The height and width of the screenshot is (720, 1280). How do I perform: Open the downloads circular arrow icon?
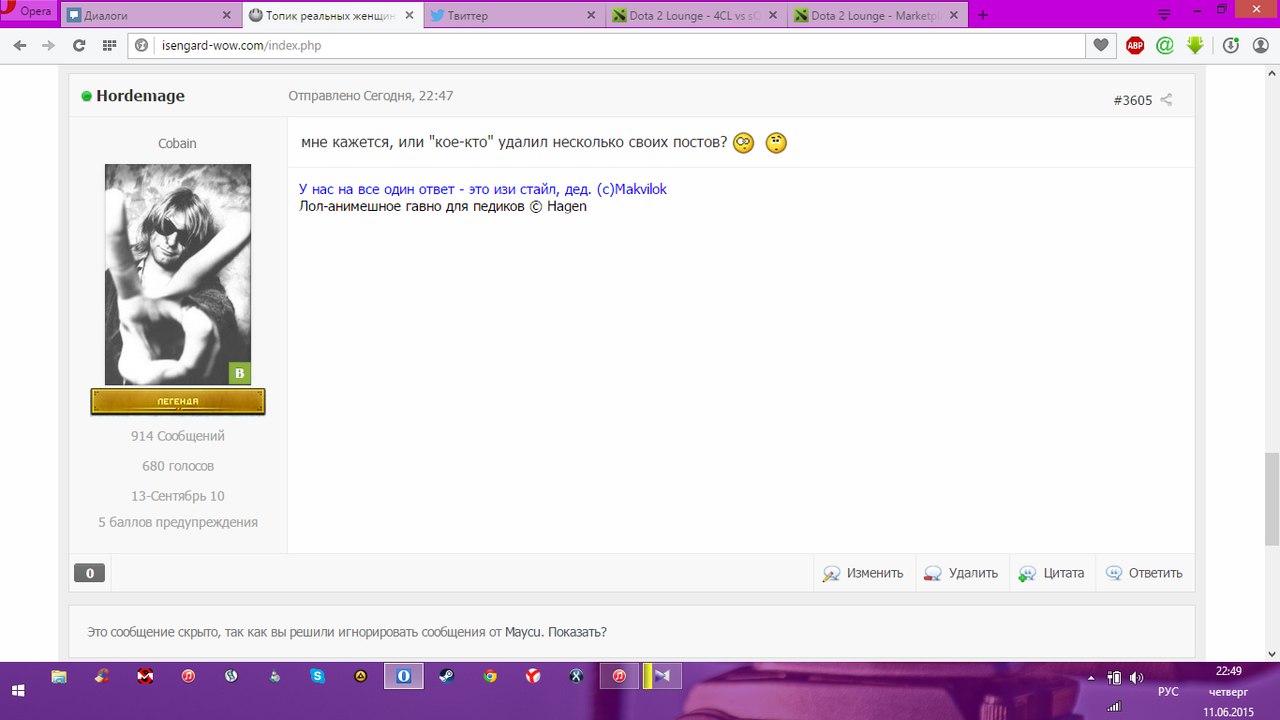click(x=1231, y=45)
